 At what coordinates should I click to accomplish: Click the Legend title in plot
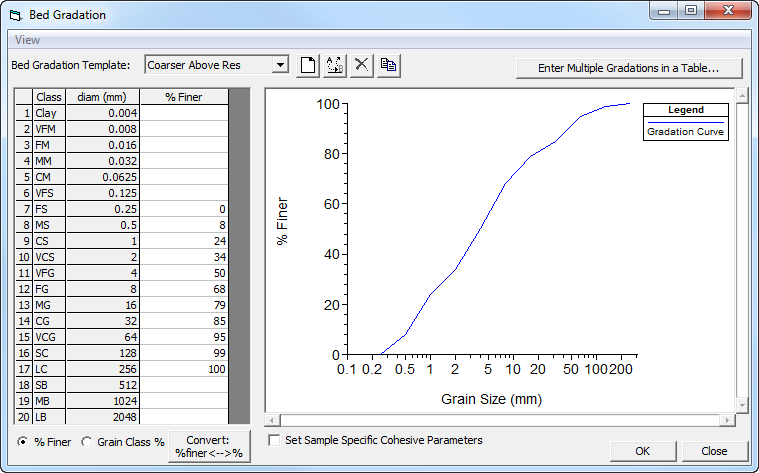point(686,109)
